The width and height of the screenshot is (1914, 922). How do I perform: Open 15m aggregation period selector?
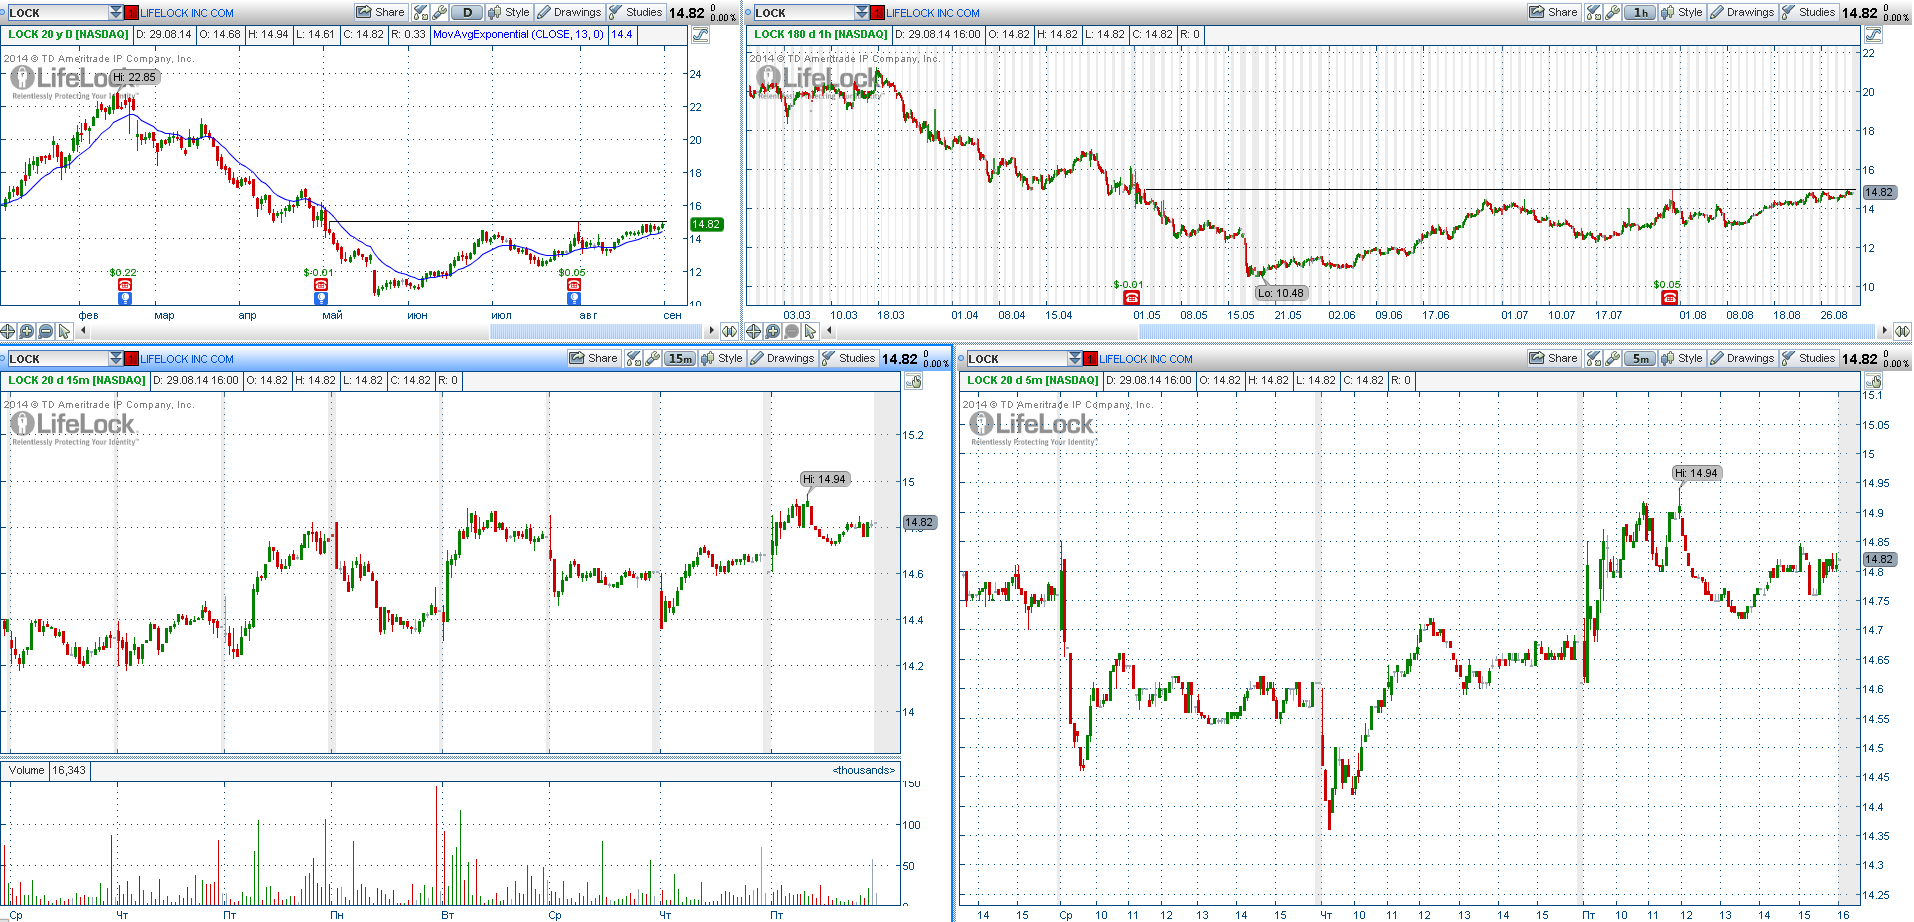pos(680,358)
